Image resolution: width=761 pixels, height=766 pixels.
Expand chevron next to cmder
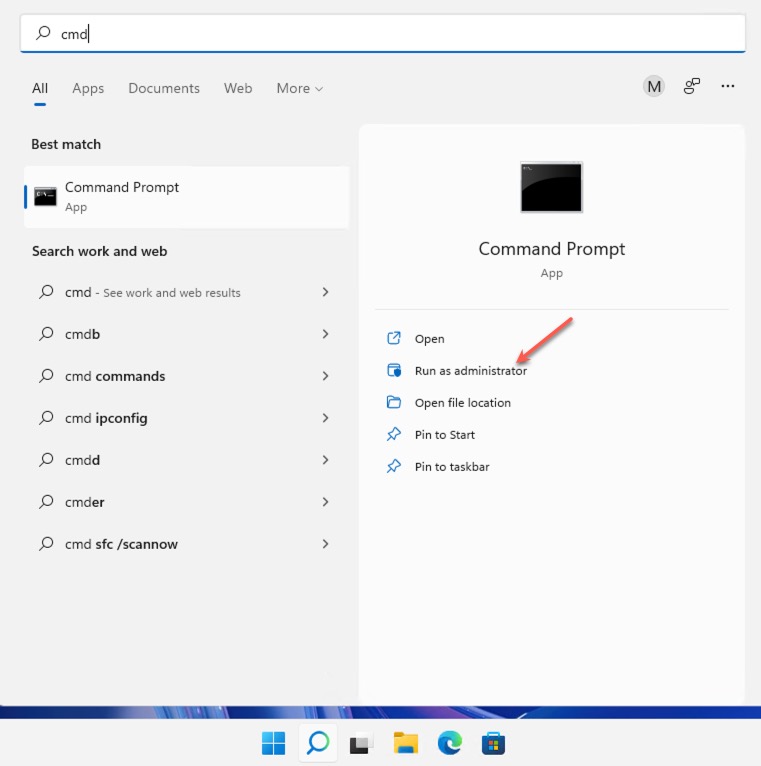click(325, 502)
